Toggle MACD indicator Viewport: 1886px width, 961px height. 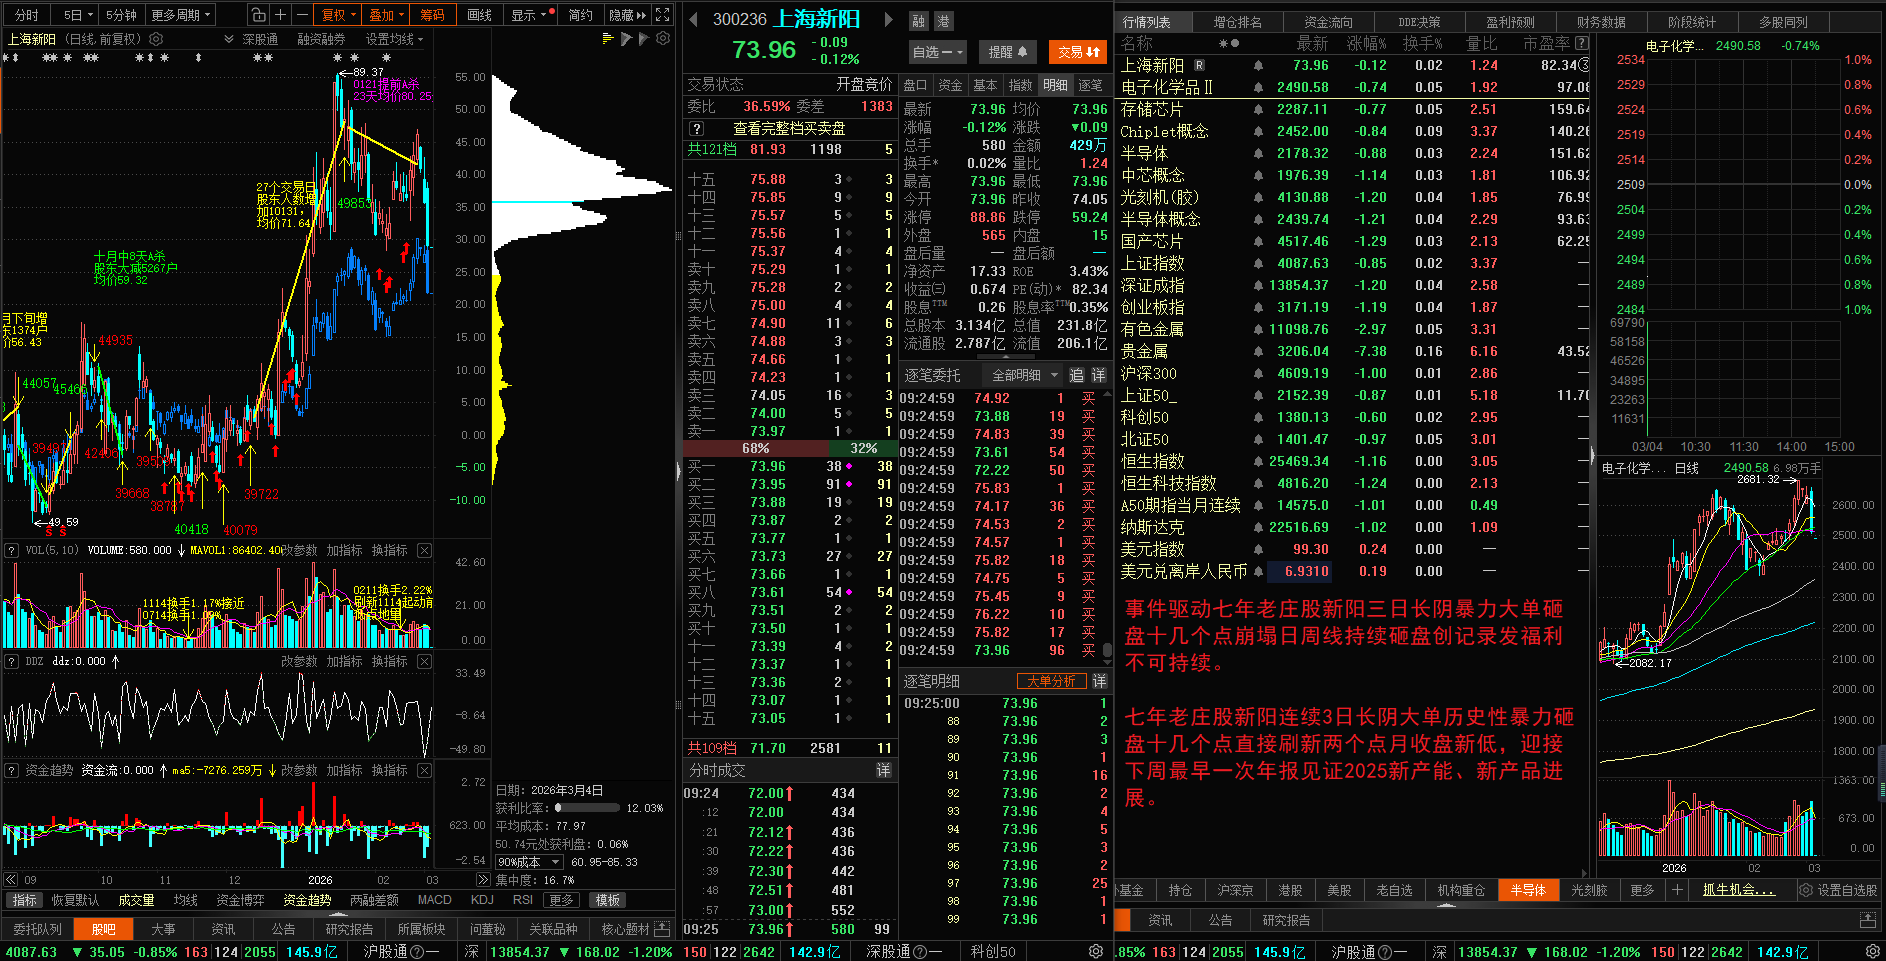[434, 900]
